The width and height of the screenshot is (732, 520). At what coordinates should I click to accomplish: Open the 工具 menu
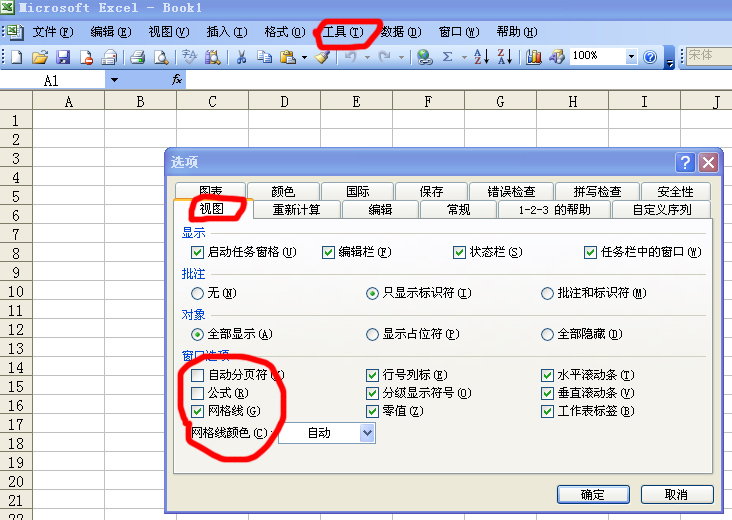click(343, 32)
